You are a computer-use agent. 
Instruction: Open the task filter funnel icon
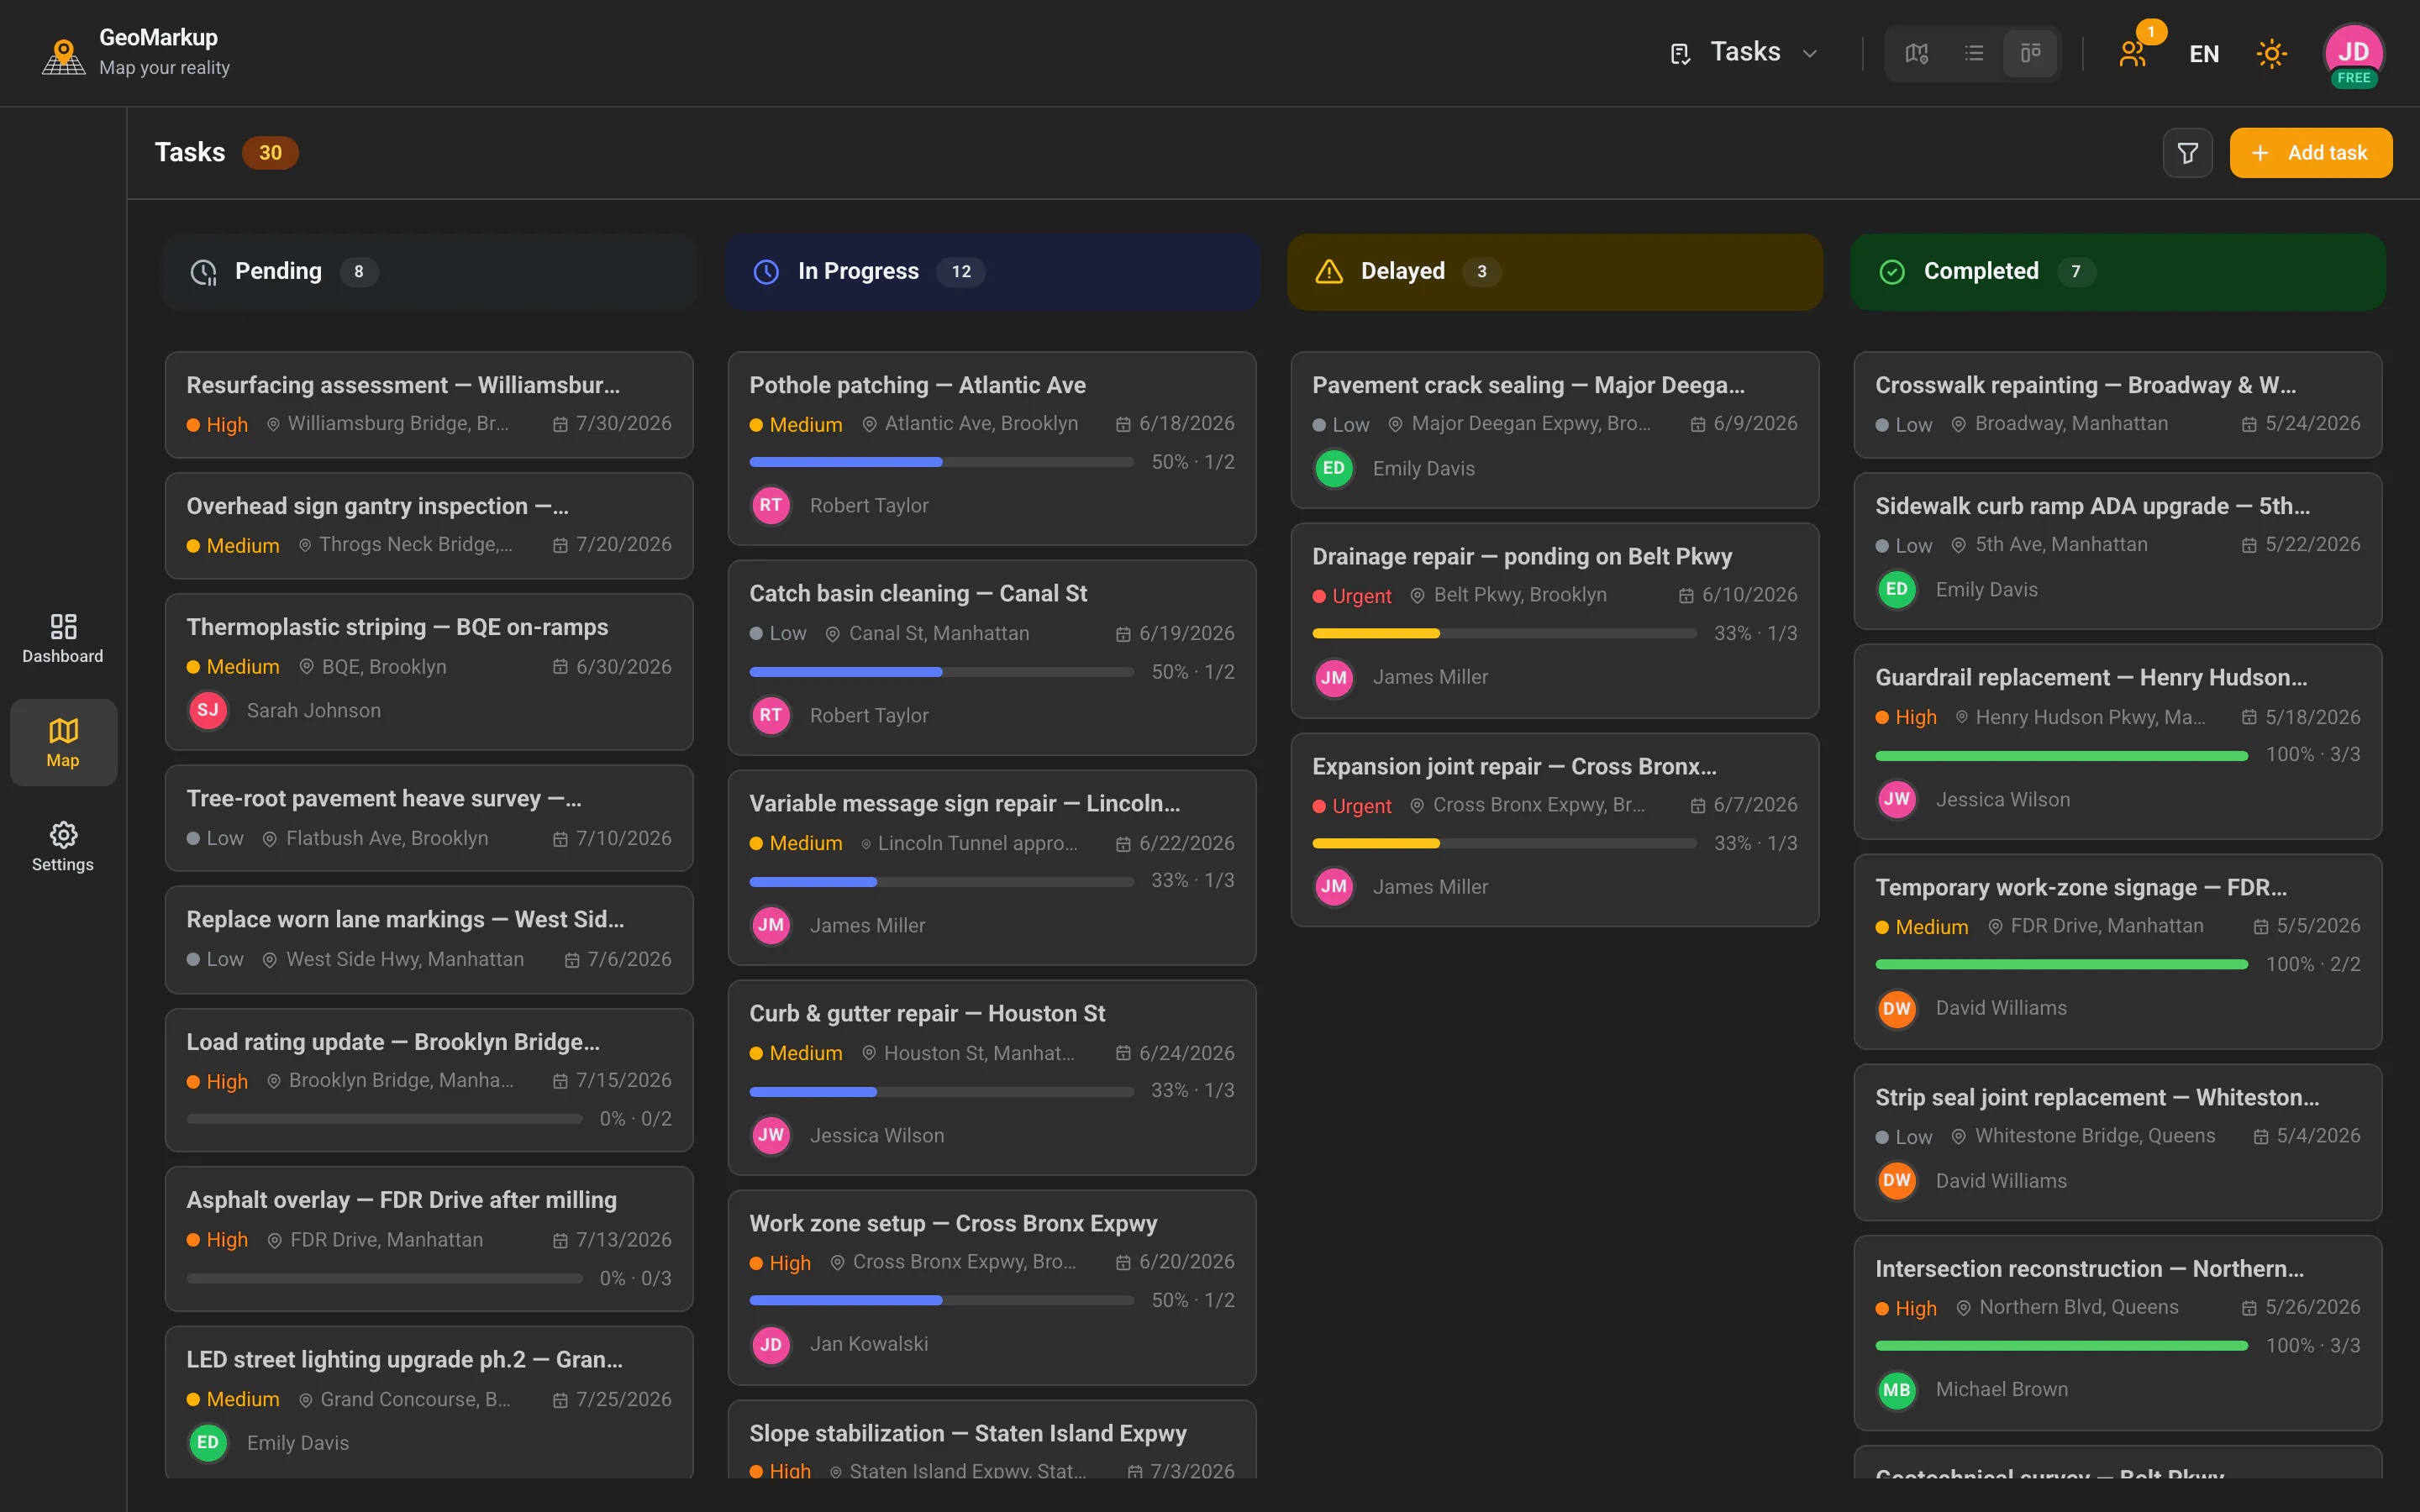2187,153
